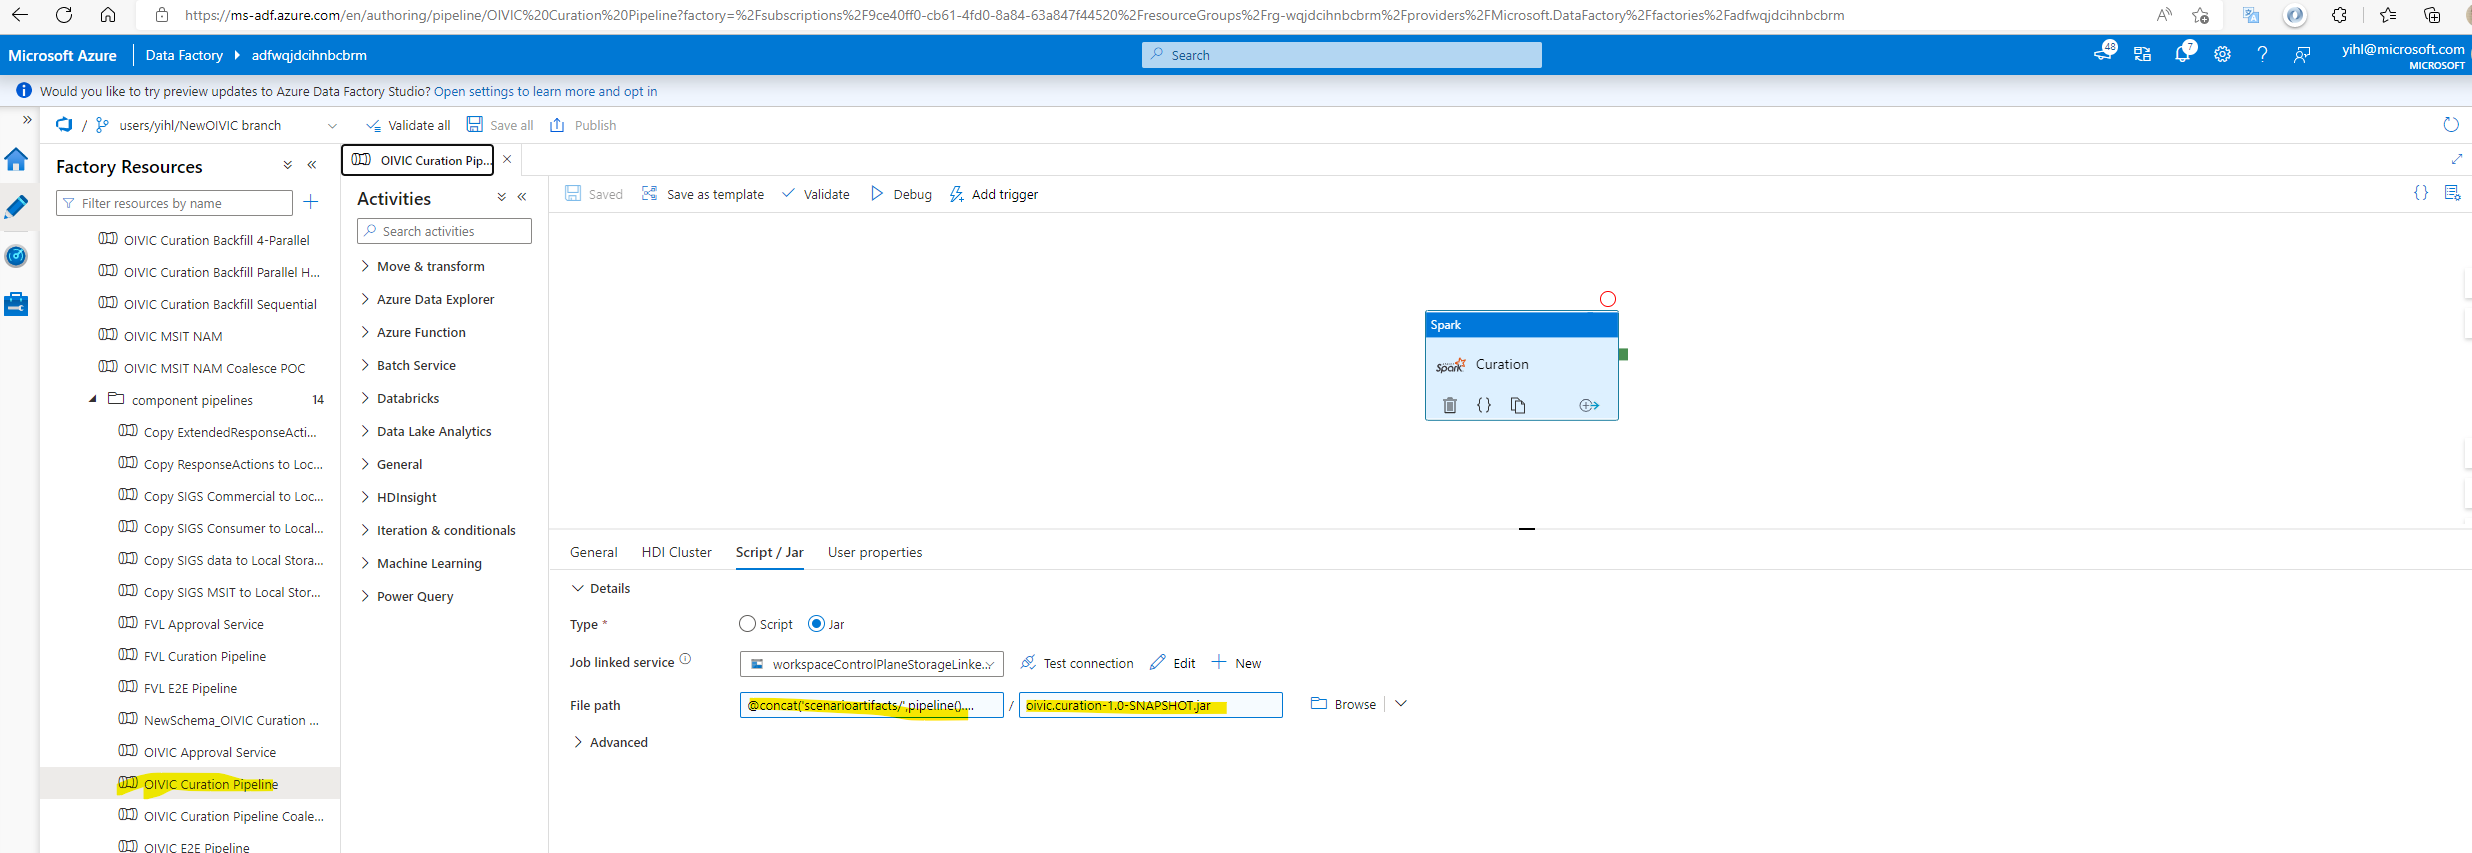Select the Script type radio button
Screen dimensions: 2472x853
click(747, 624)
